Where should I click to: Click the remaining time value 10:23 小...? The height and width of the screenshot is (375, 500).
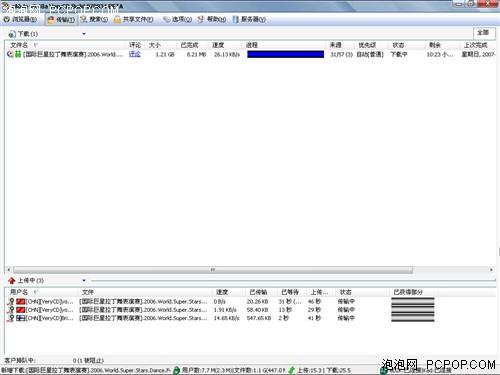[440, 54]
